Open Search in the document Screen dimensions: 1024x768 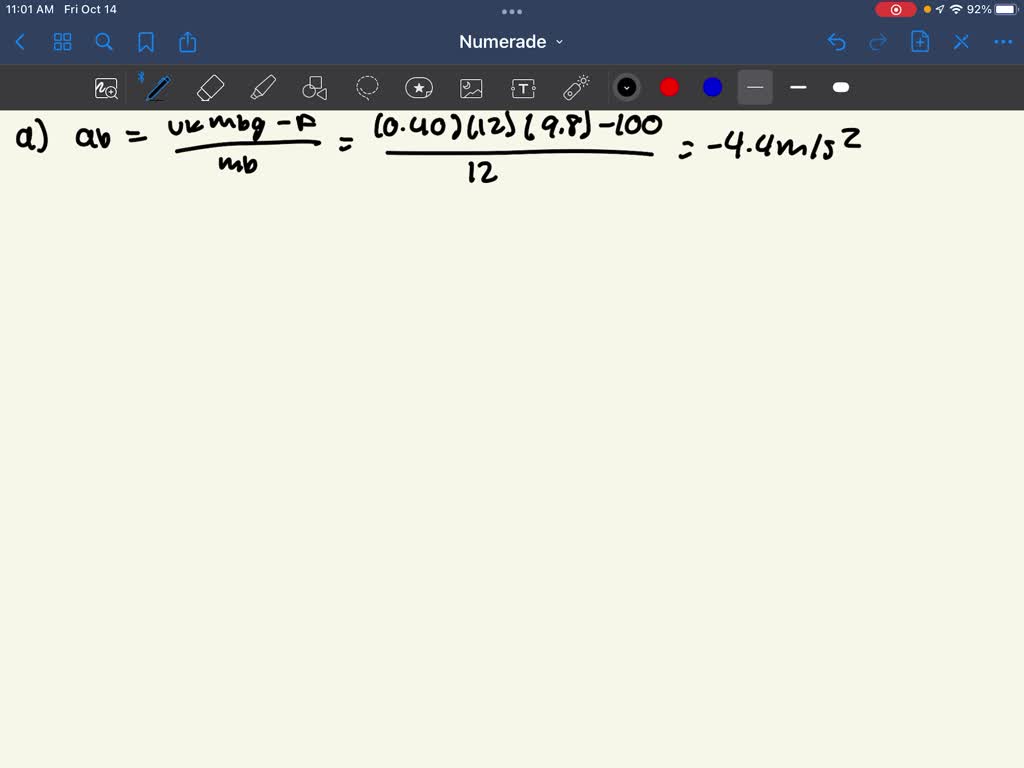pyautogui.click(x=104, y=42)
